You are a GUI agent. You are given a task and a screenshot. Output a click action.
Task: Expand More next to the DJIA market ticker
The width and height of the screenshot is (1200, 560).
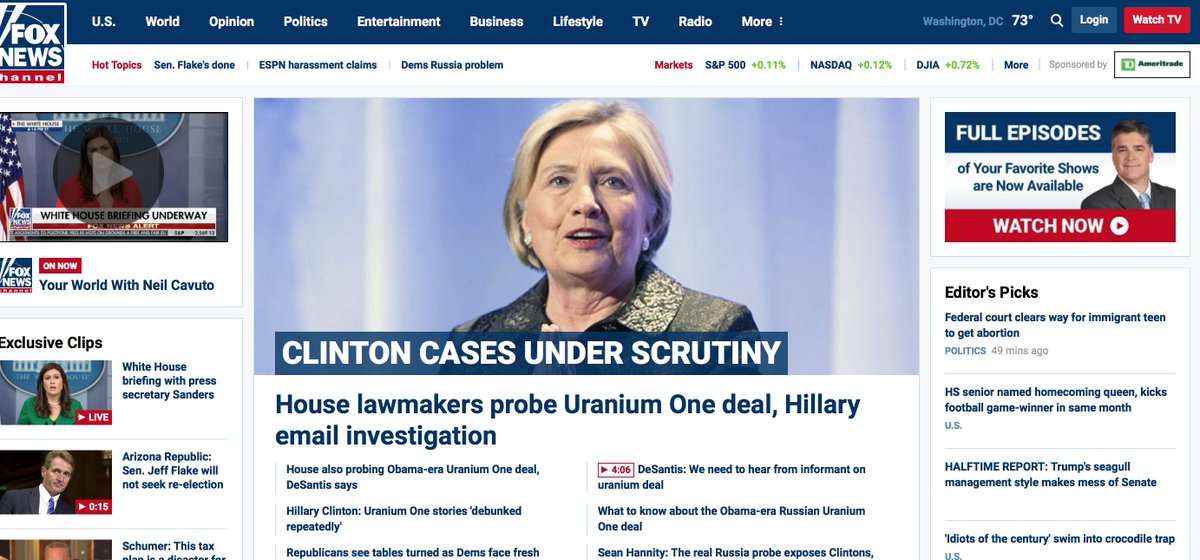[x=1016, y=65]
